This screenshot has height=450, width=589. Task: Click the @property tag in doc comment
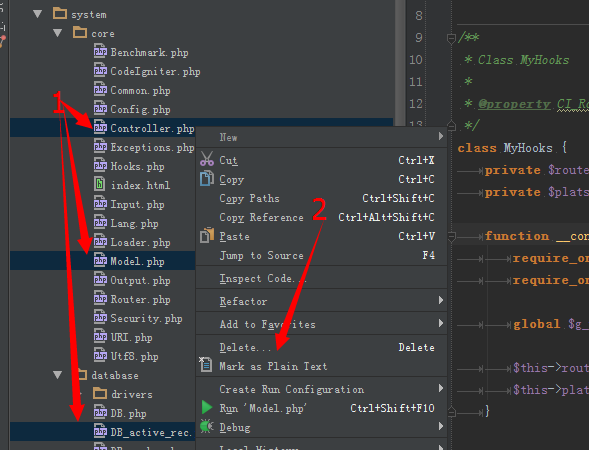514,104
